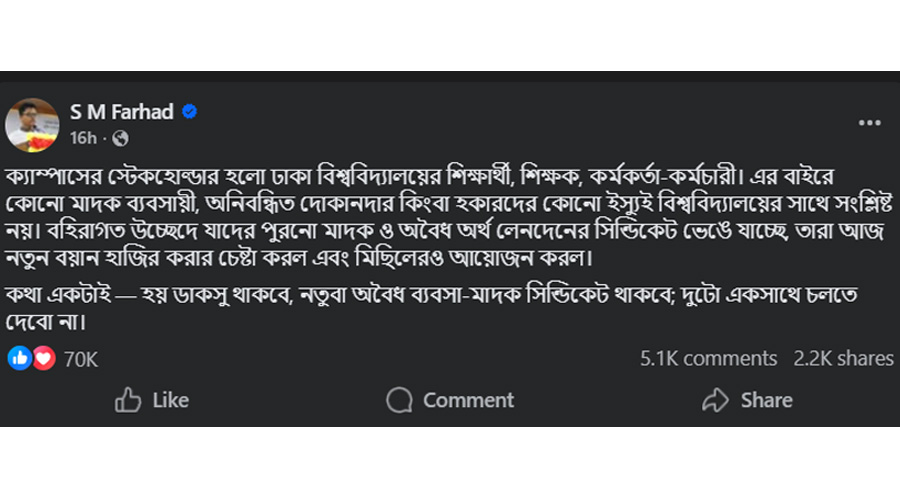
Task: View the 5.1K comments
Action: 708,358
